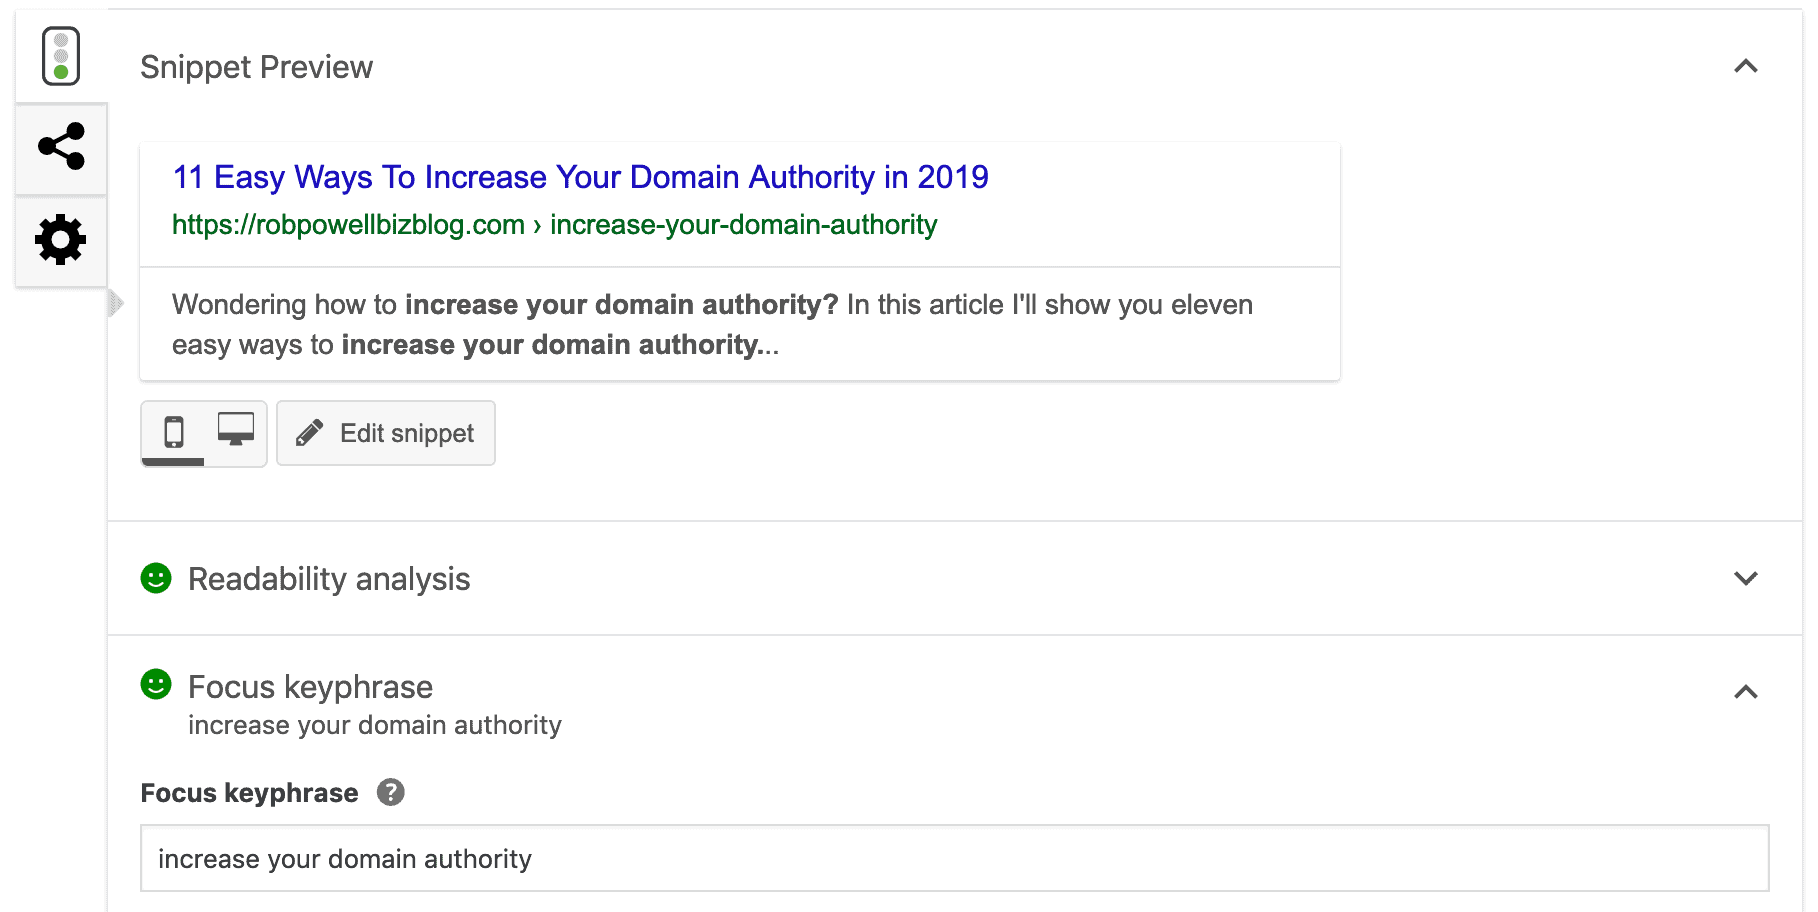Click the green smiley beside Readability analysis
The width and height of the screenshot is (1818, 912).
156,579
